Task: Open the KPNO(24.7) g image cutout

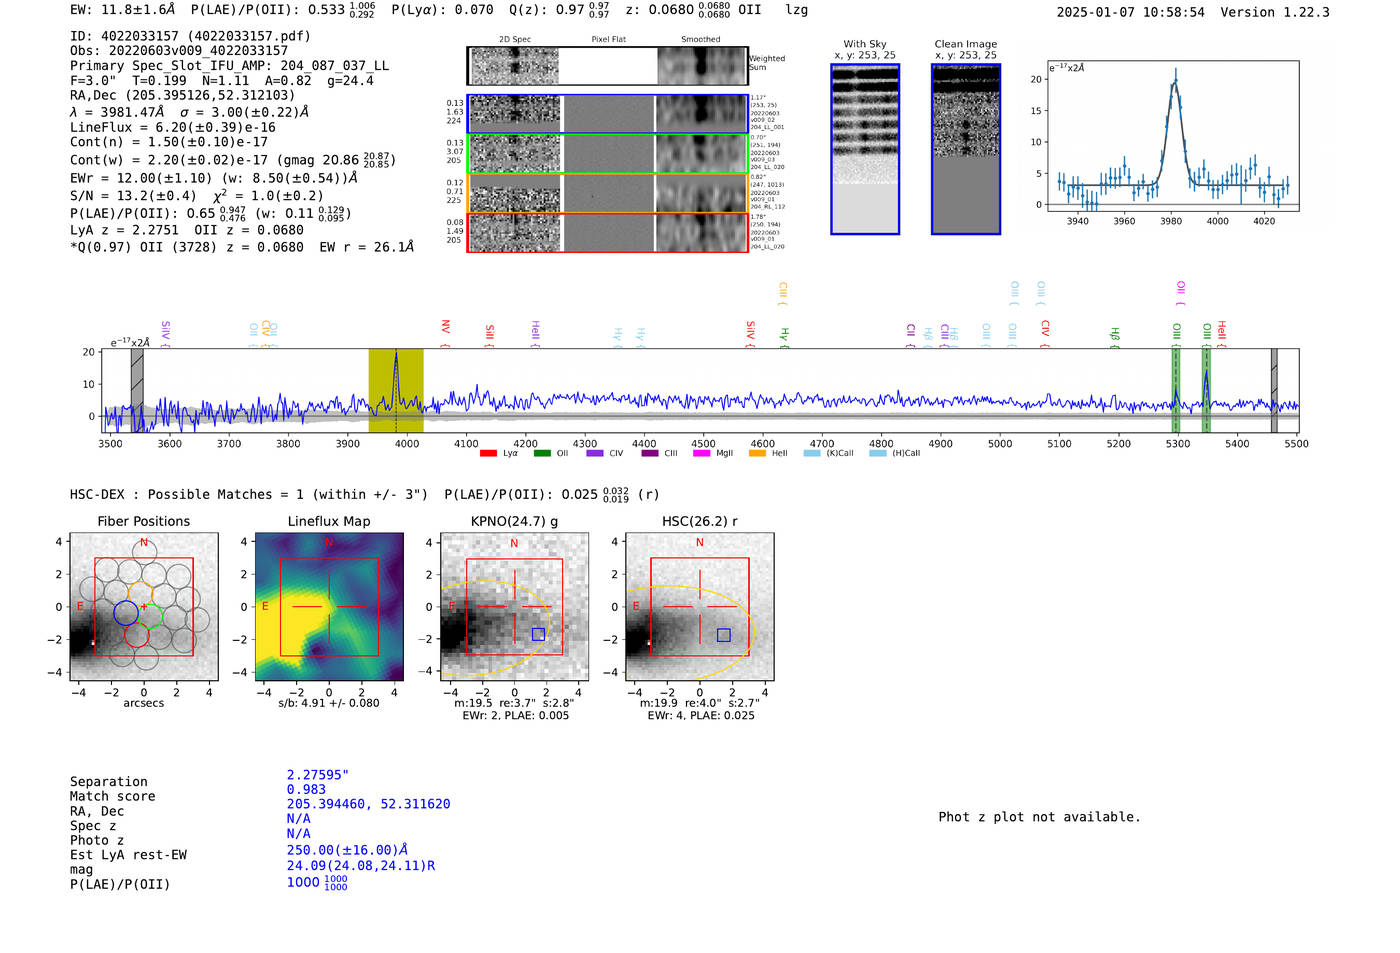Action: [514, 606]
